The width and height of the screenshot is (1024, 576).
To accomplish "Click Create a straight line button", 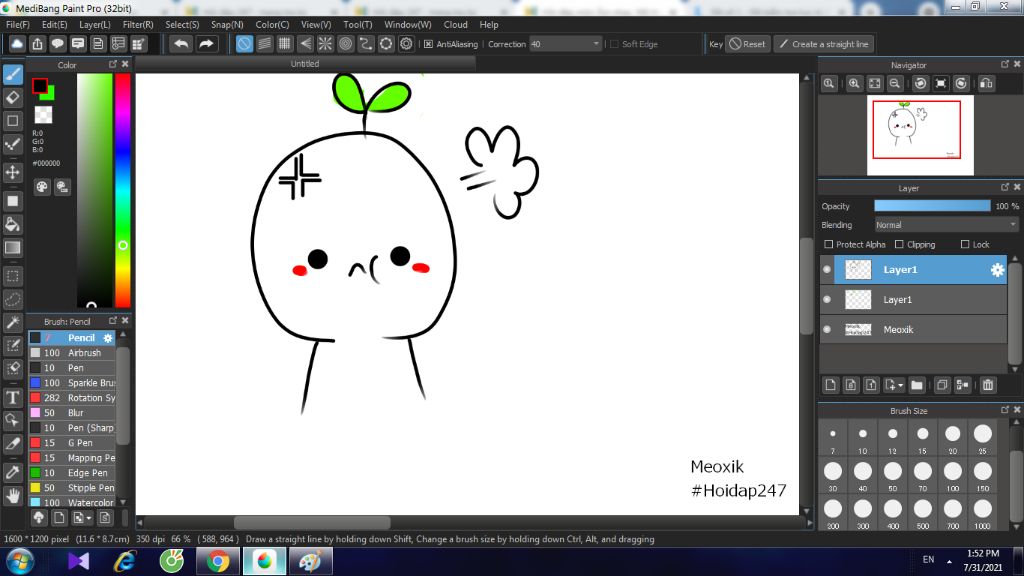I will click(824, 44).
